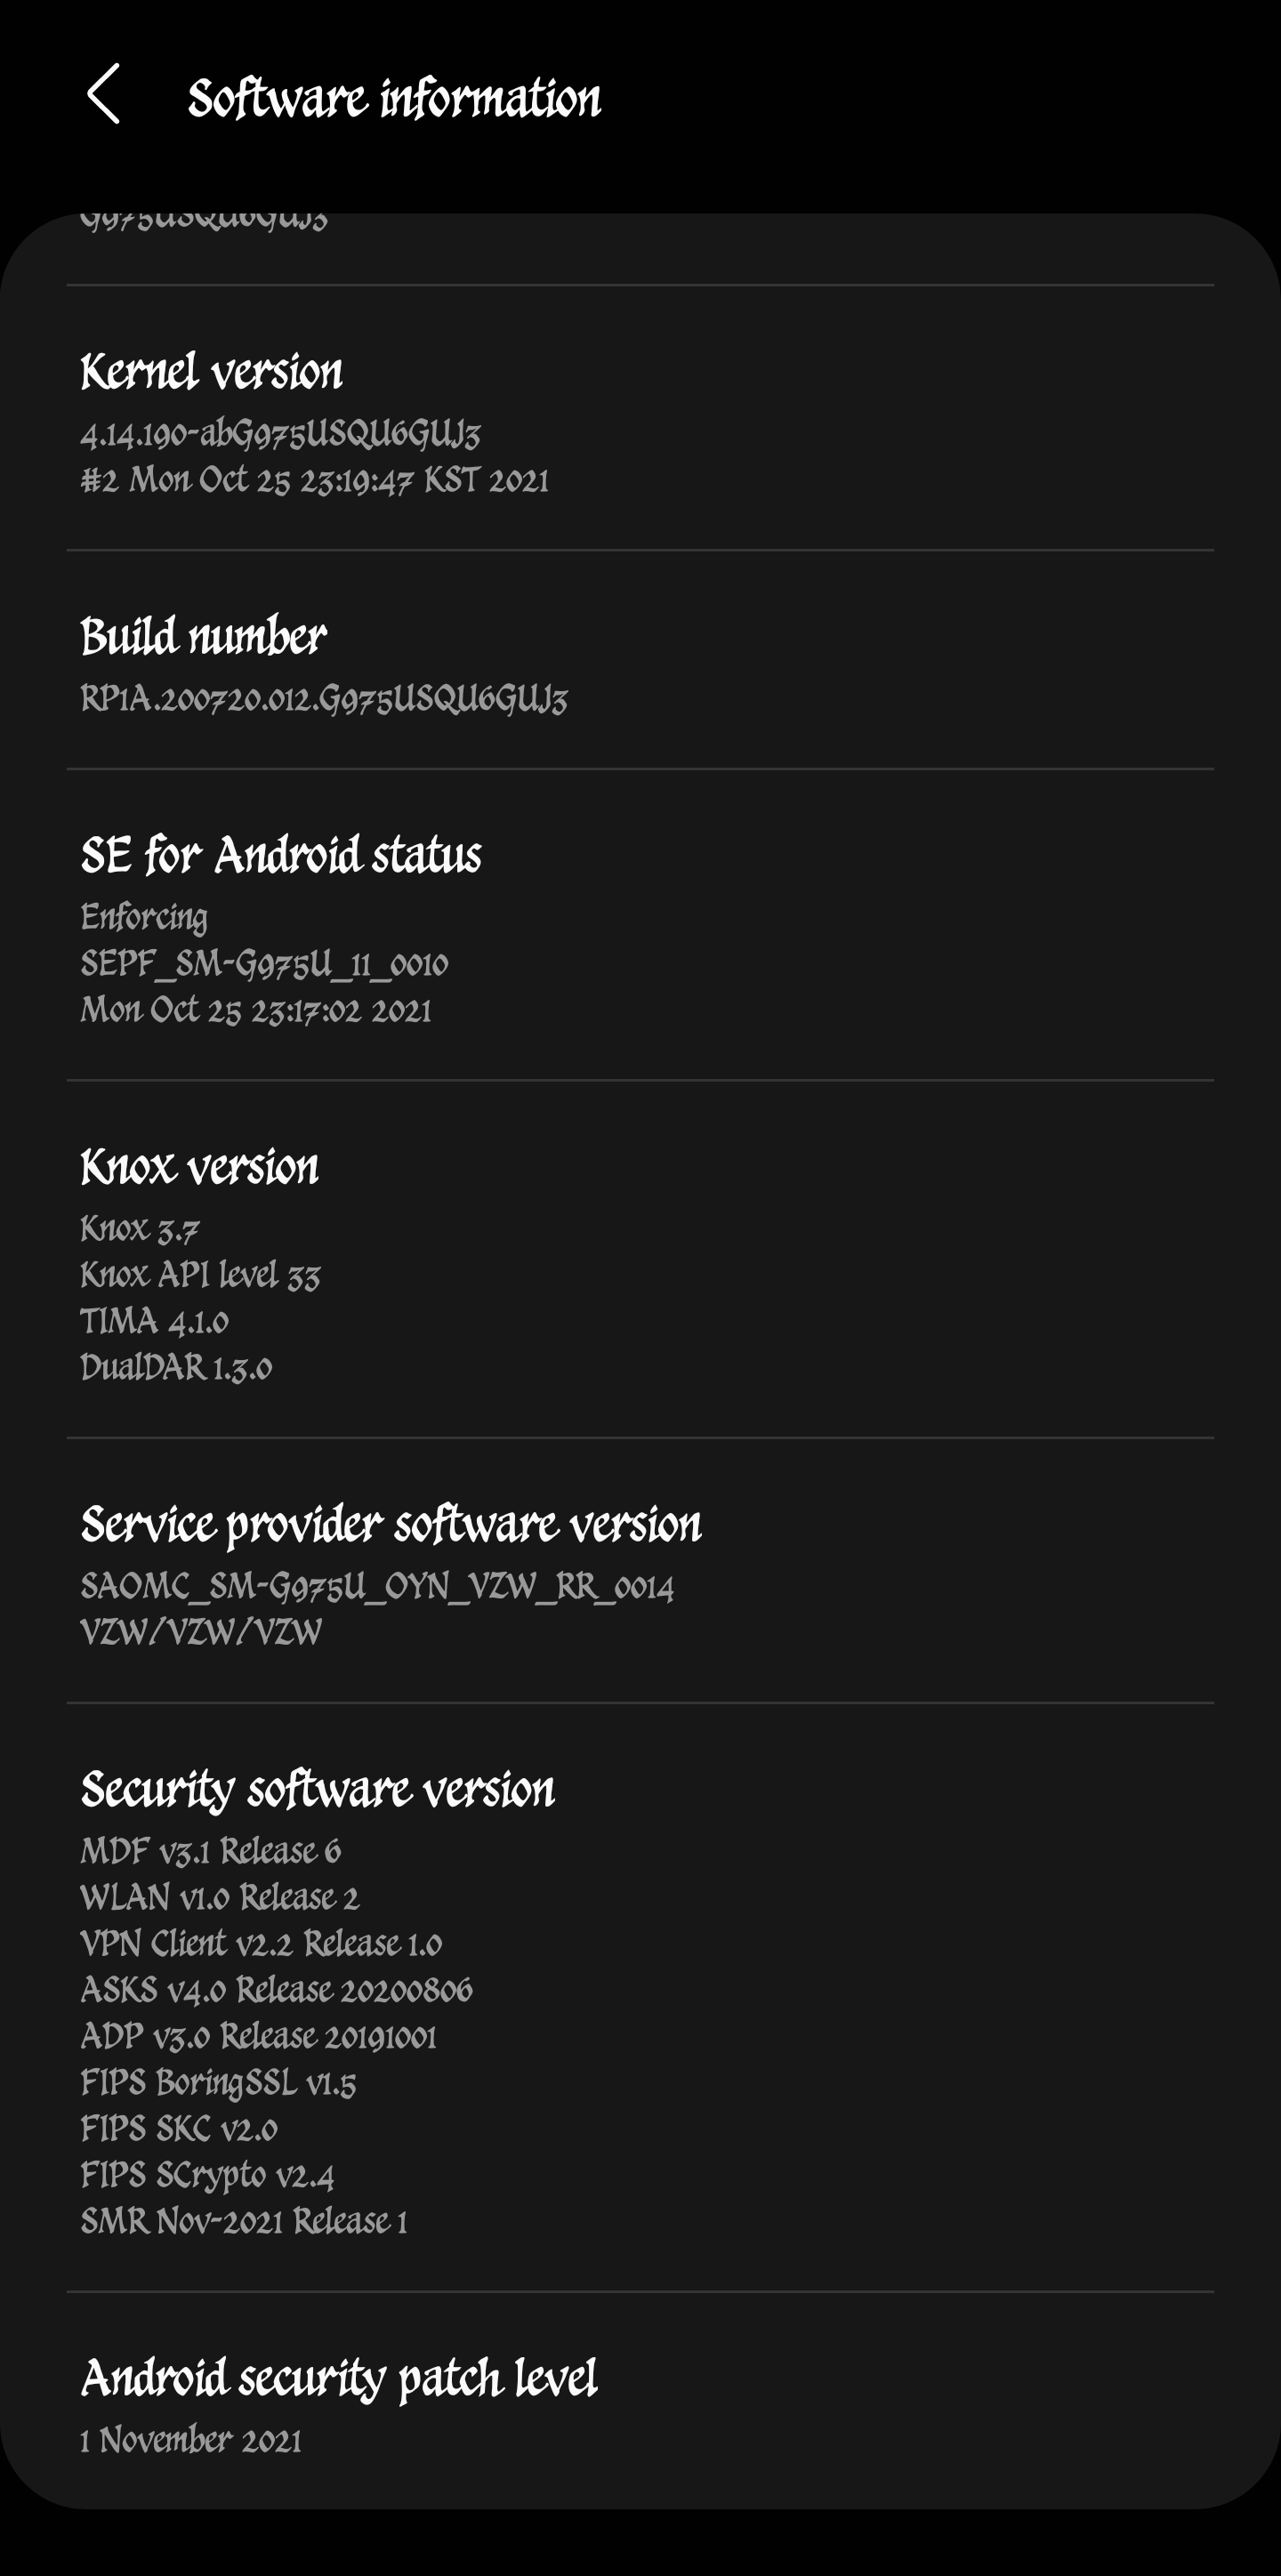Tap the kernel build date line

[x=314, y=480]
